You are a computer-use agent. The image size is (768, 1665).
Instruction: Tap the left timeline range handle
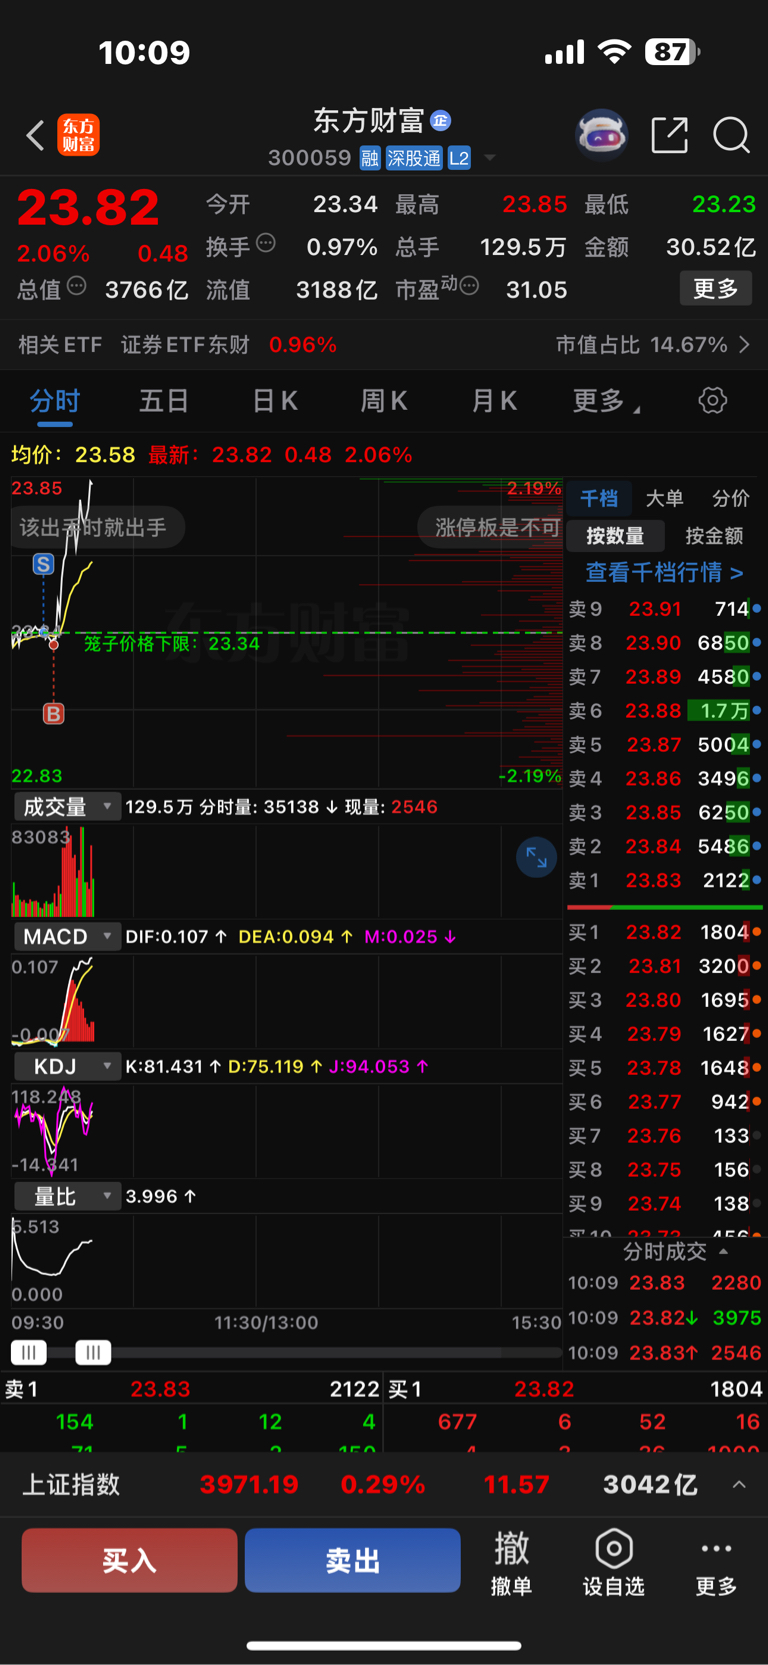point(29,1353)
